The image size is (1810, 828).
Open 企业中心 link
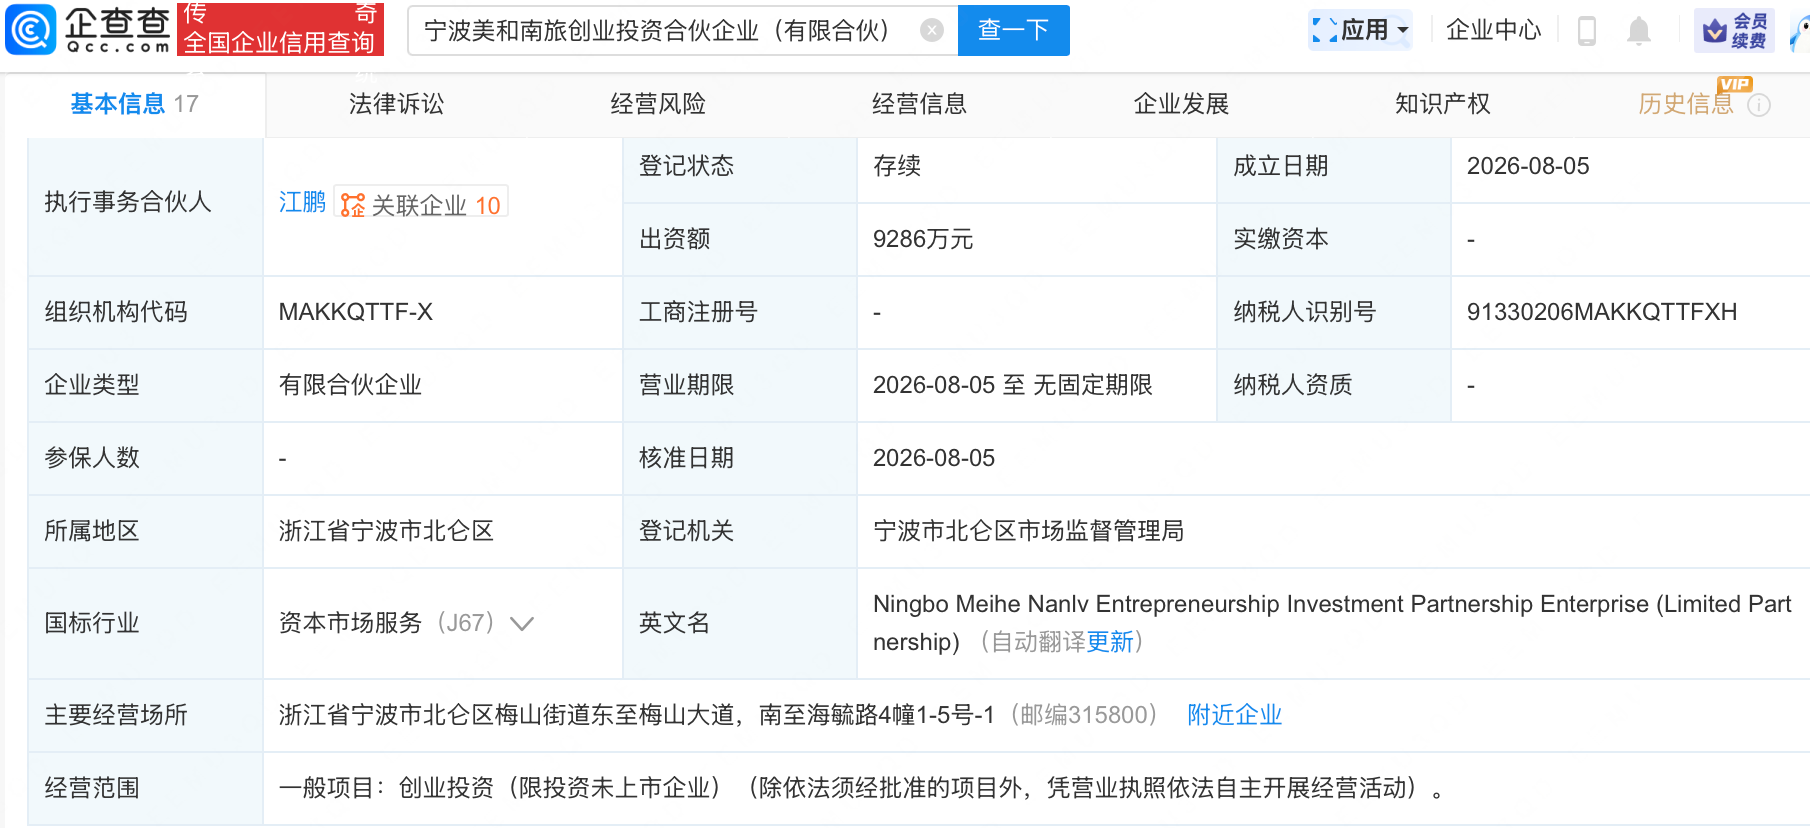pos(1494,30)
